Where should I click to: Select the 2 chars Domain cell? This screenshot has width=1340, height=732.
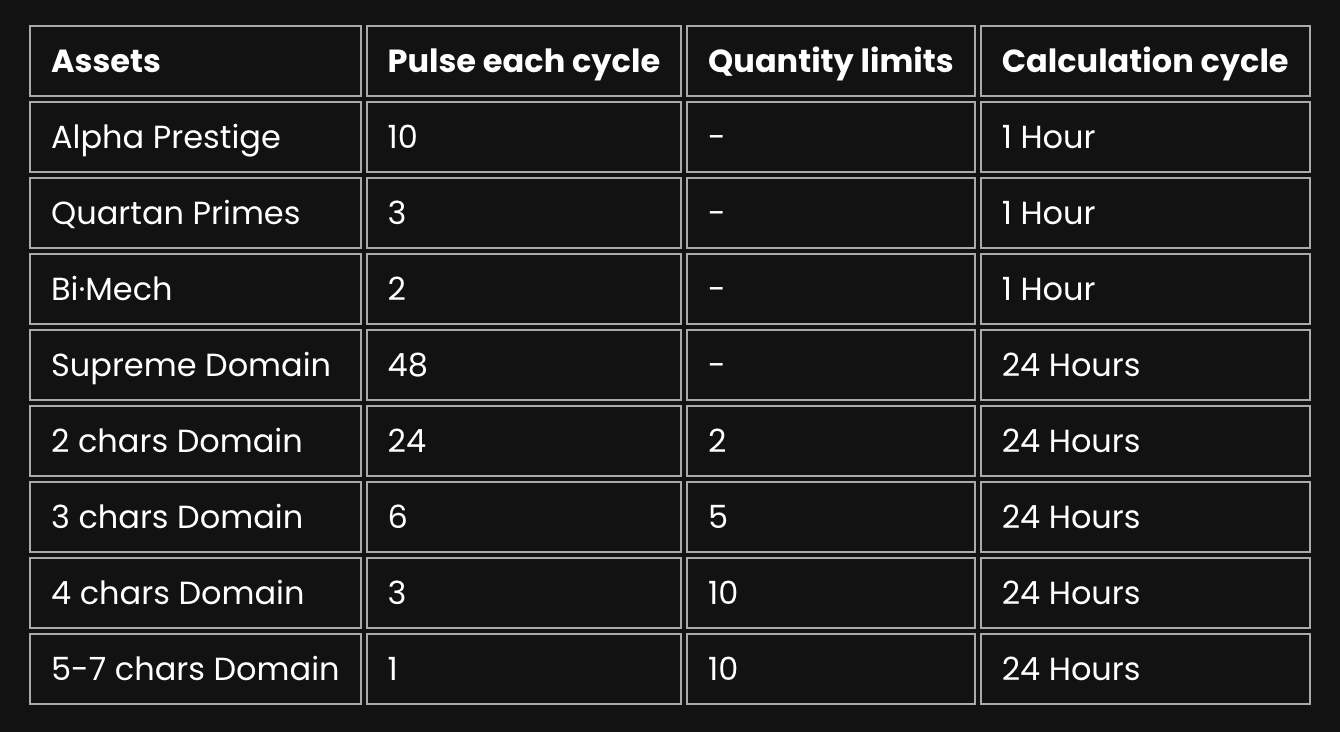(x=195, y=441)
